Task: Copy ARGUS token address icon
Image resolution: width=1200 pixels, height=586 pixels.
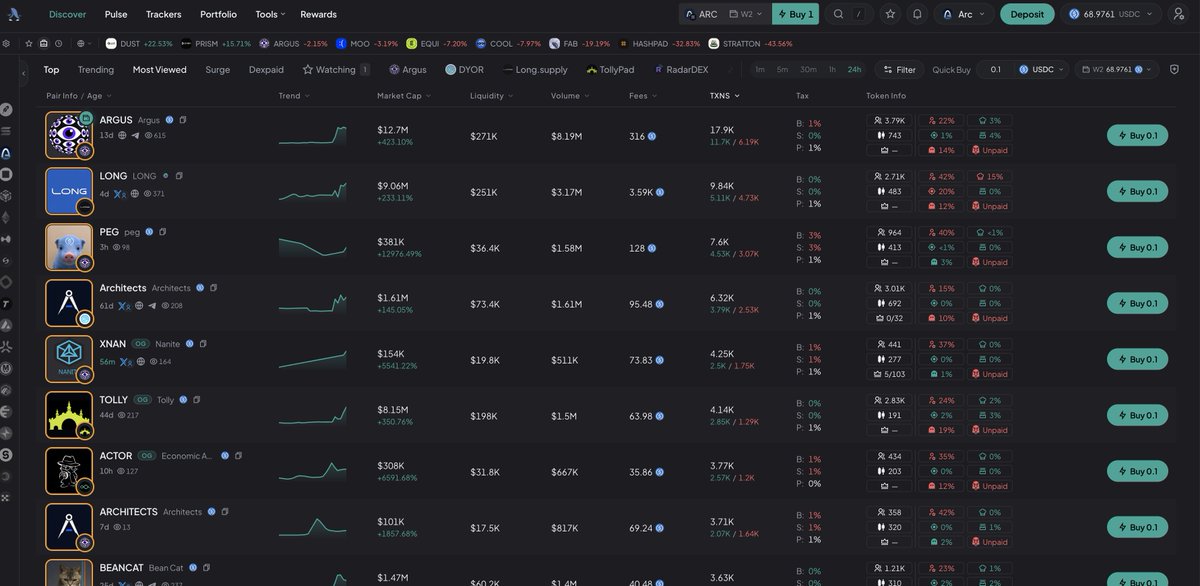Action: [x=183, y=120]
